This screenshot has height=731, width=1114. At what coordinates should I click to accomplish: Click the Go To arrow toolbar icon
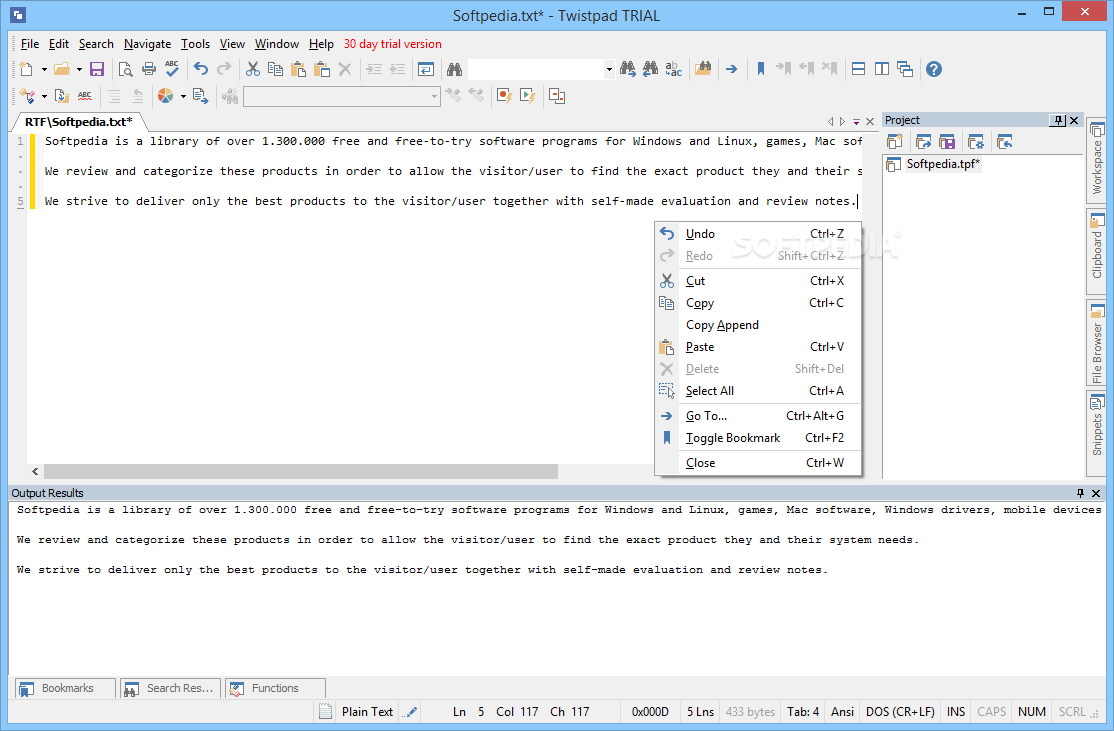click(731, 69)
